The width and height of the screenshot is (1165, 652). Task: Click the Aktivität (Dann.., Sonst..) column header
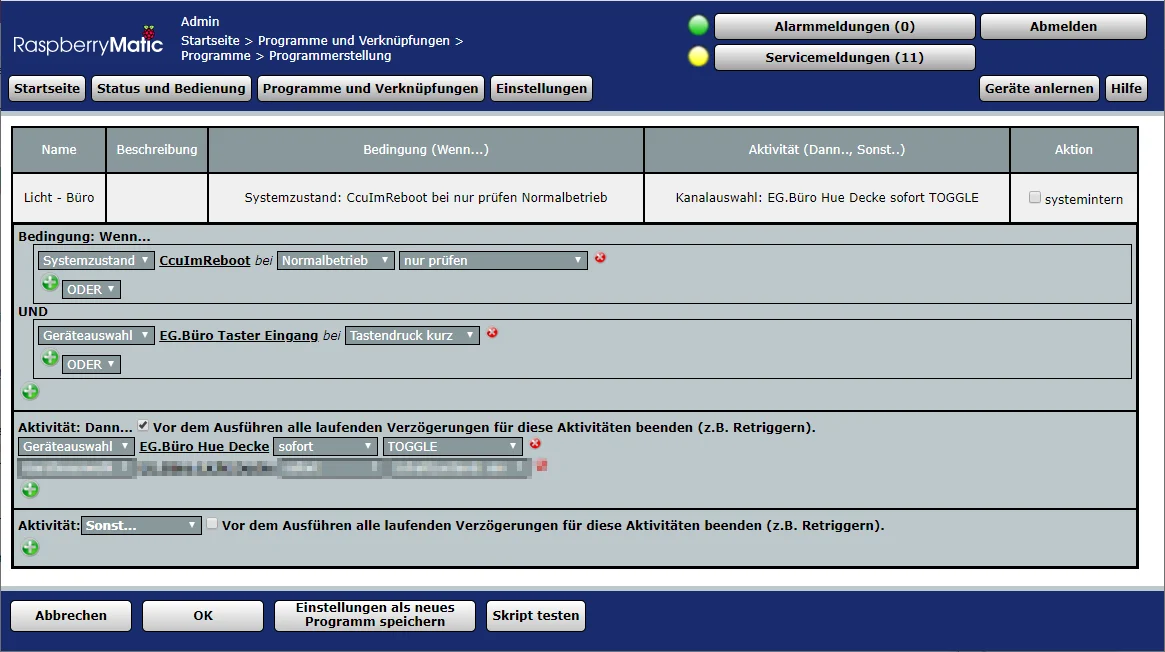click(827, 149)
